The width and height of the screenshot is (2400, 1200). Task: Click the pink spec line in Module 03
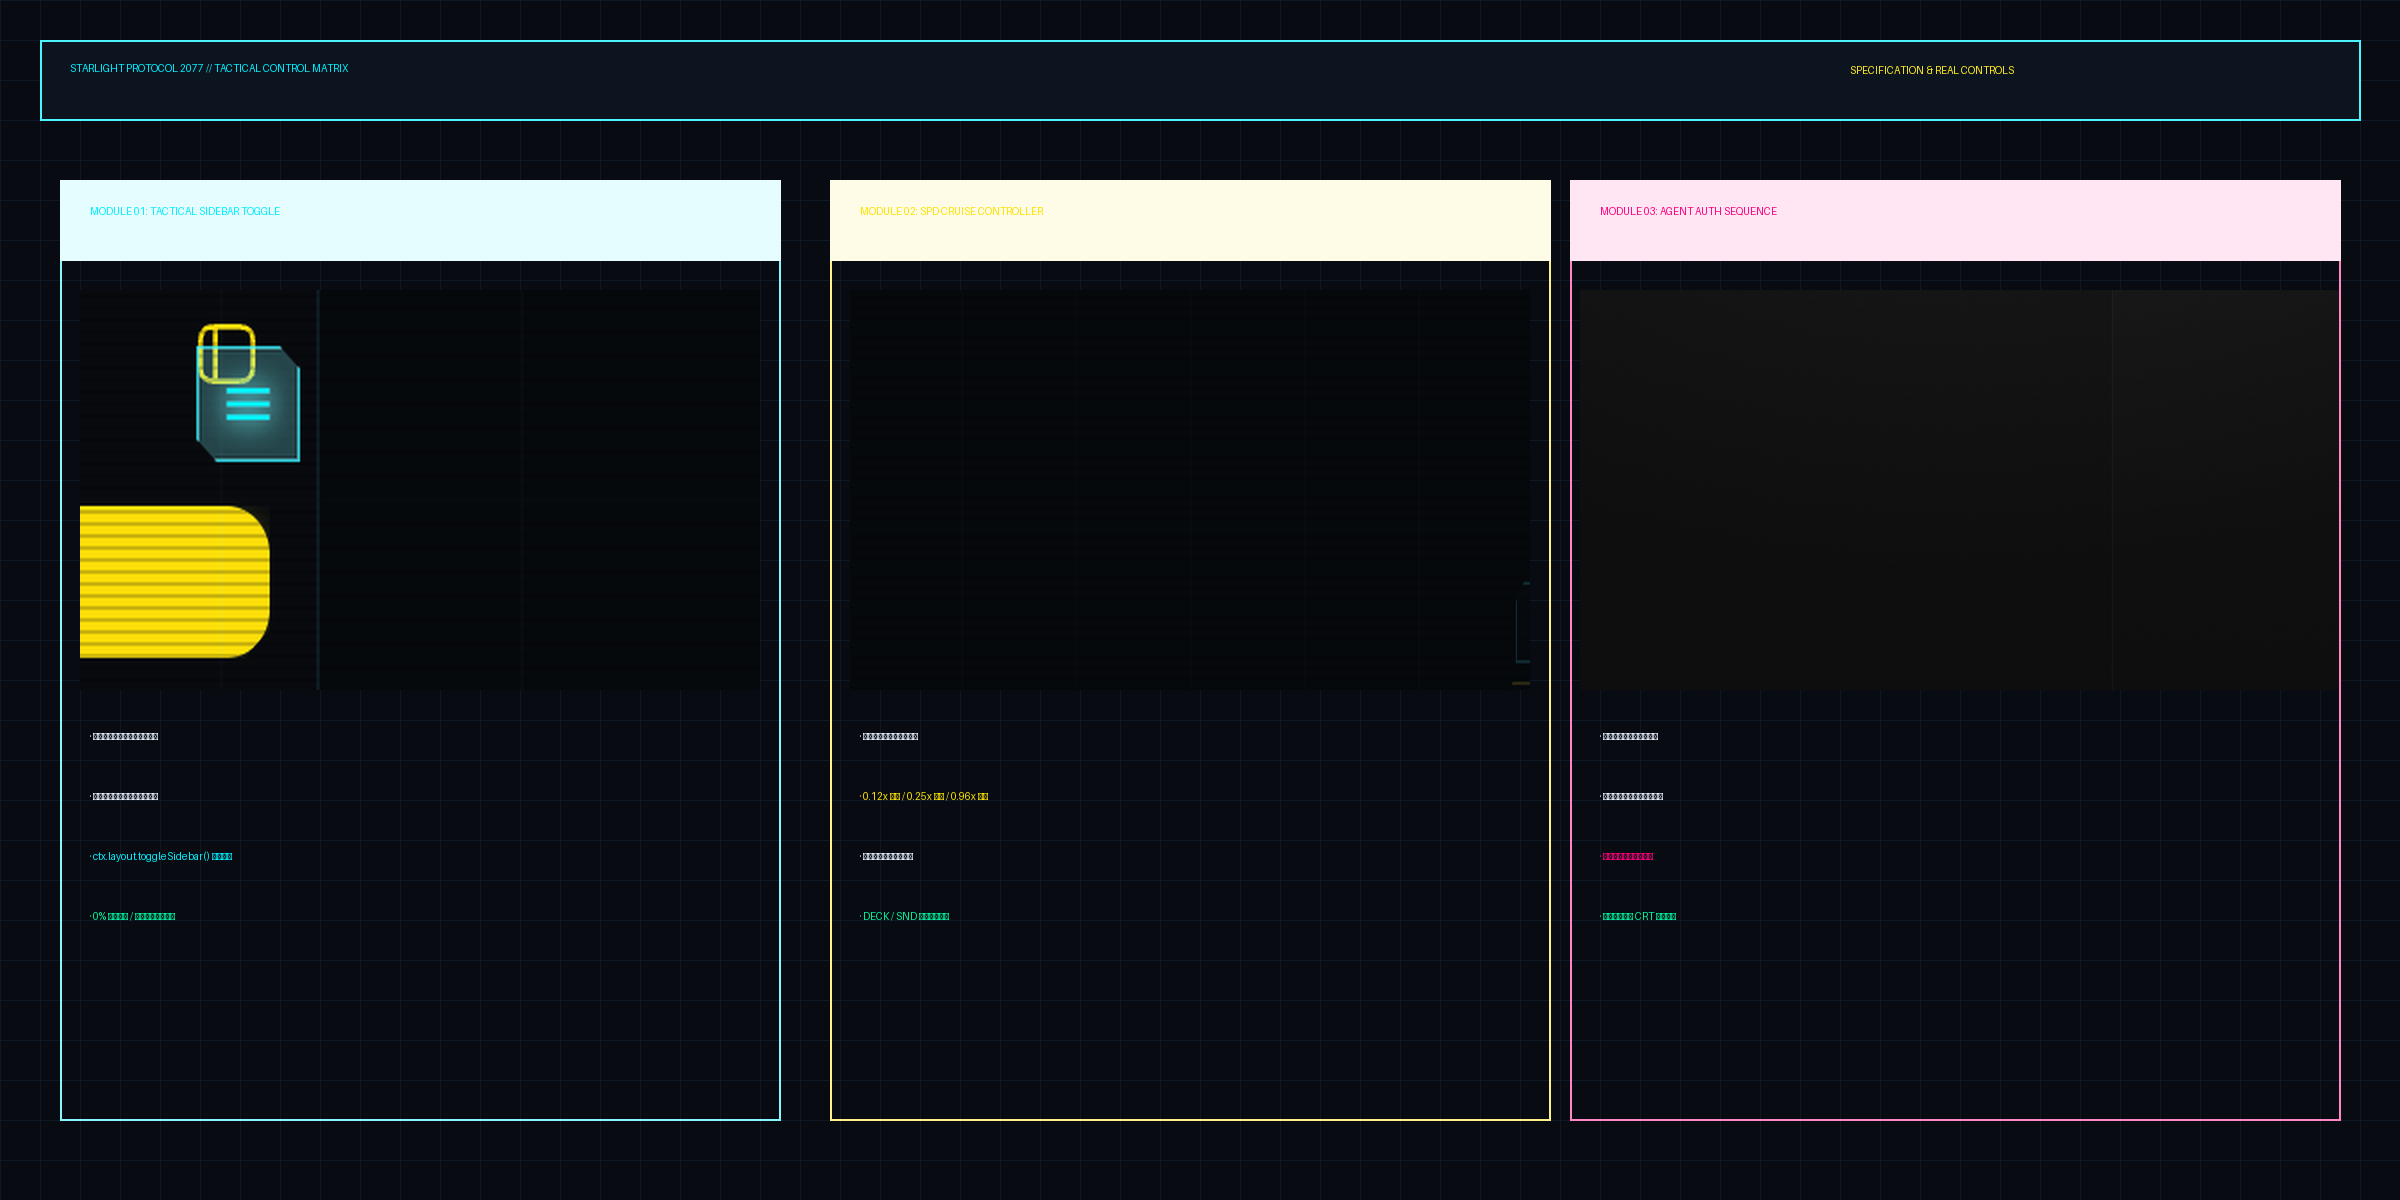click(1627, 856)
